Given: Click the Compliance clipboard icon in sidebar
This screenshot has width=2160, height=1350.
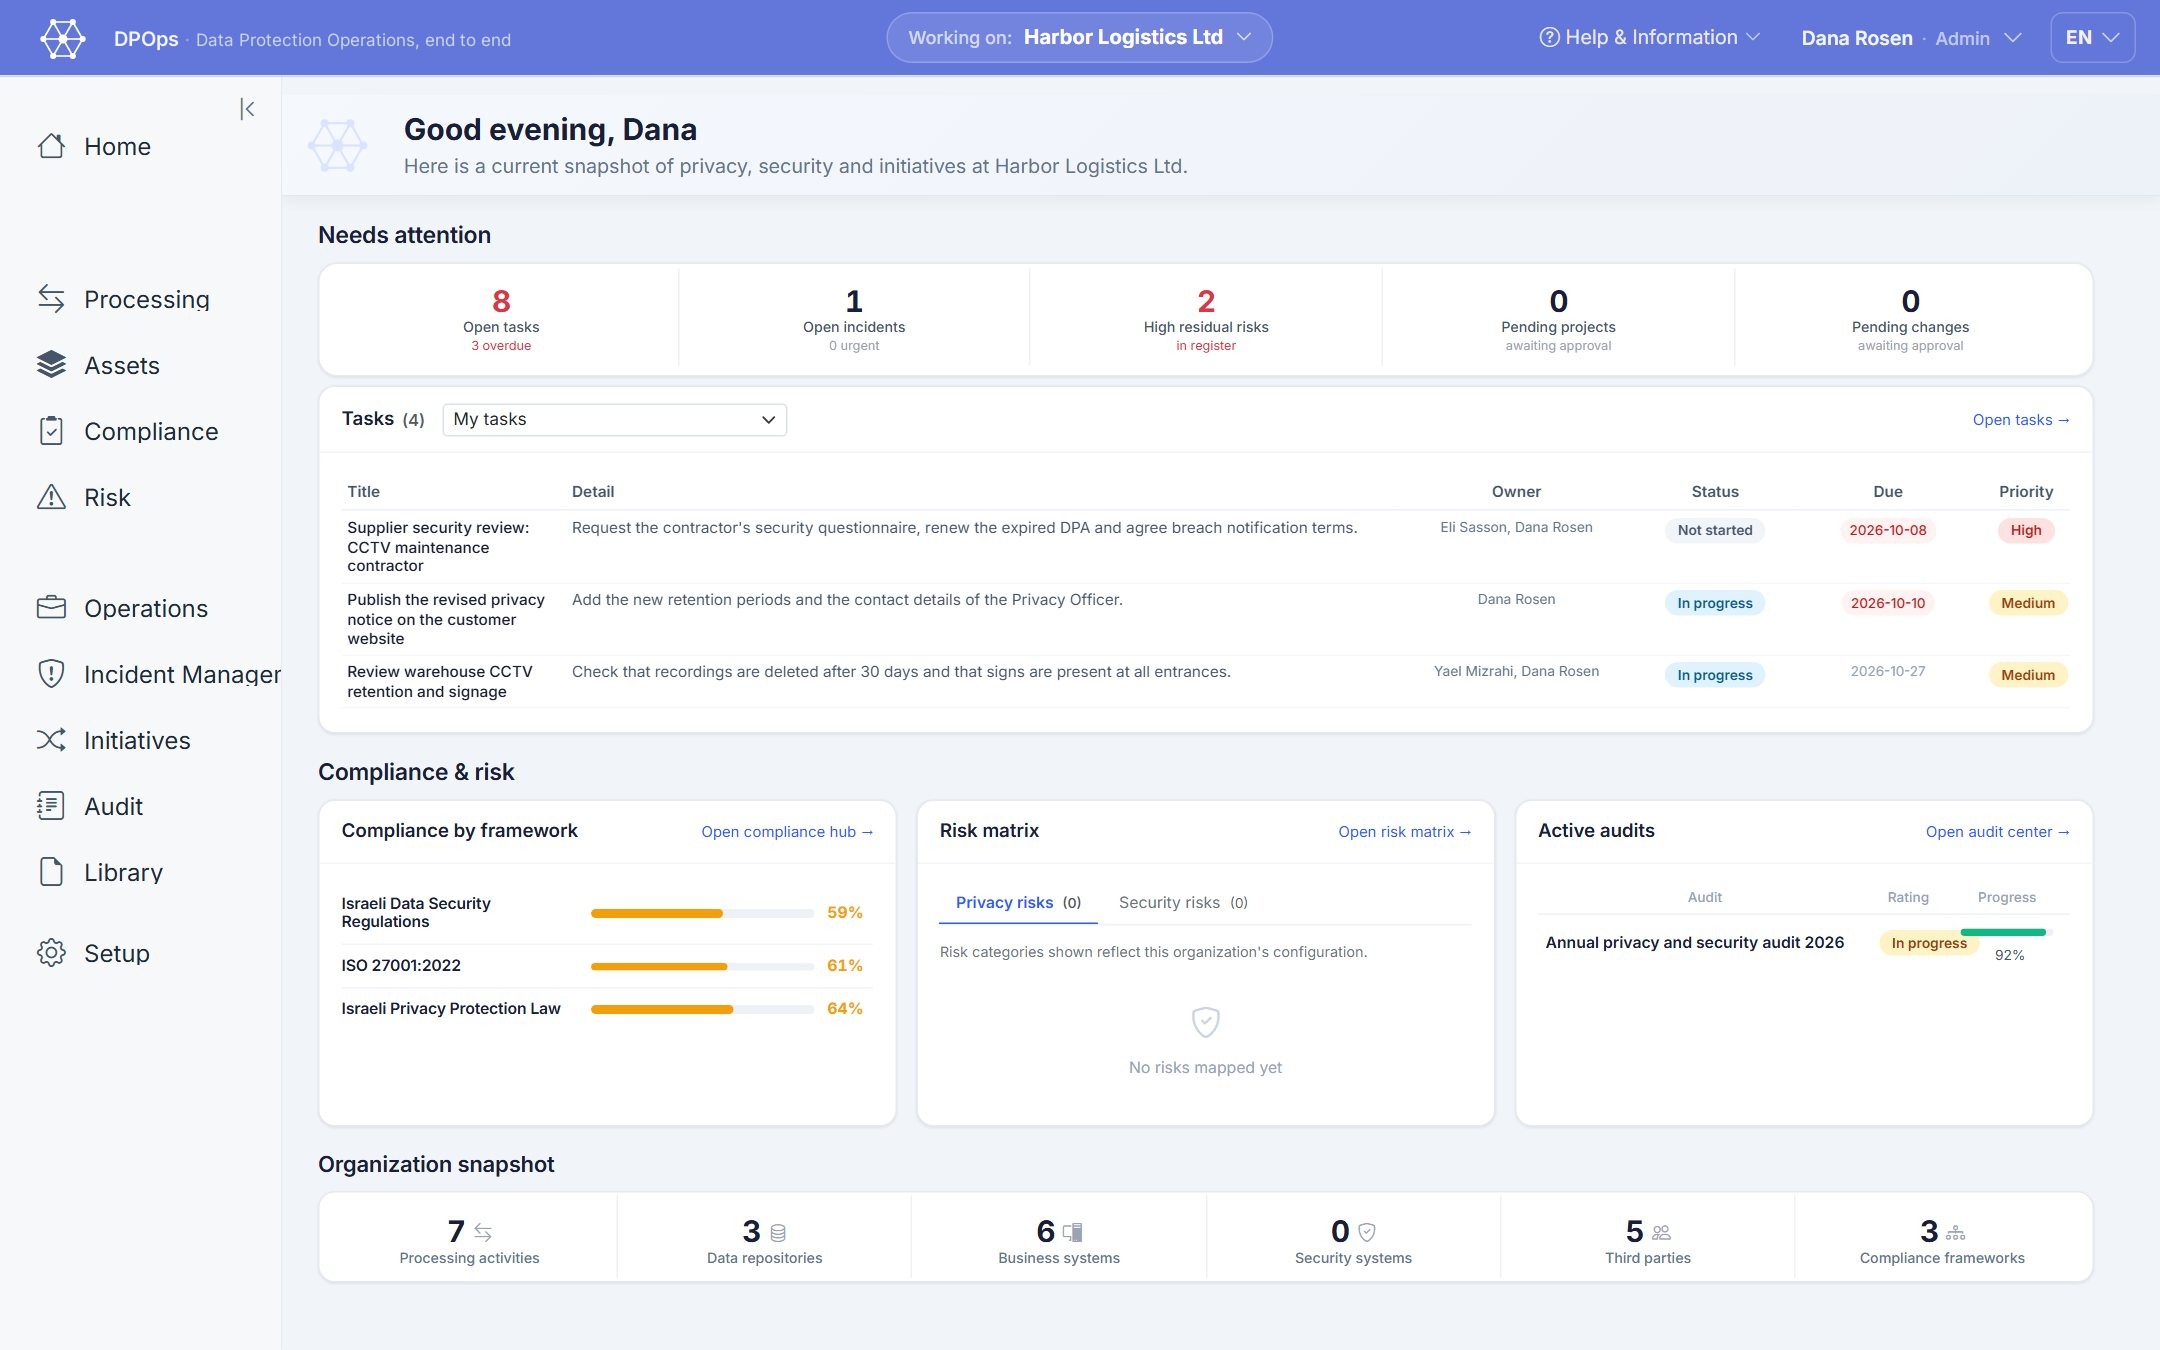Looking at the screenshot, I should (x=51, y=430).
